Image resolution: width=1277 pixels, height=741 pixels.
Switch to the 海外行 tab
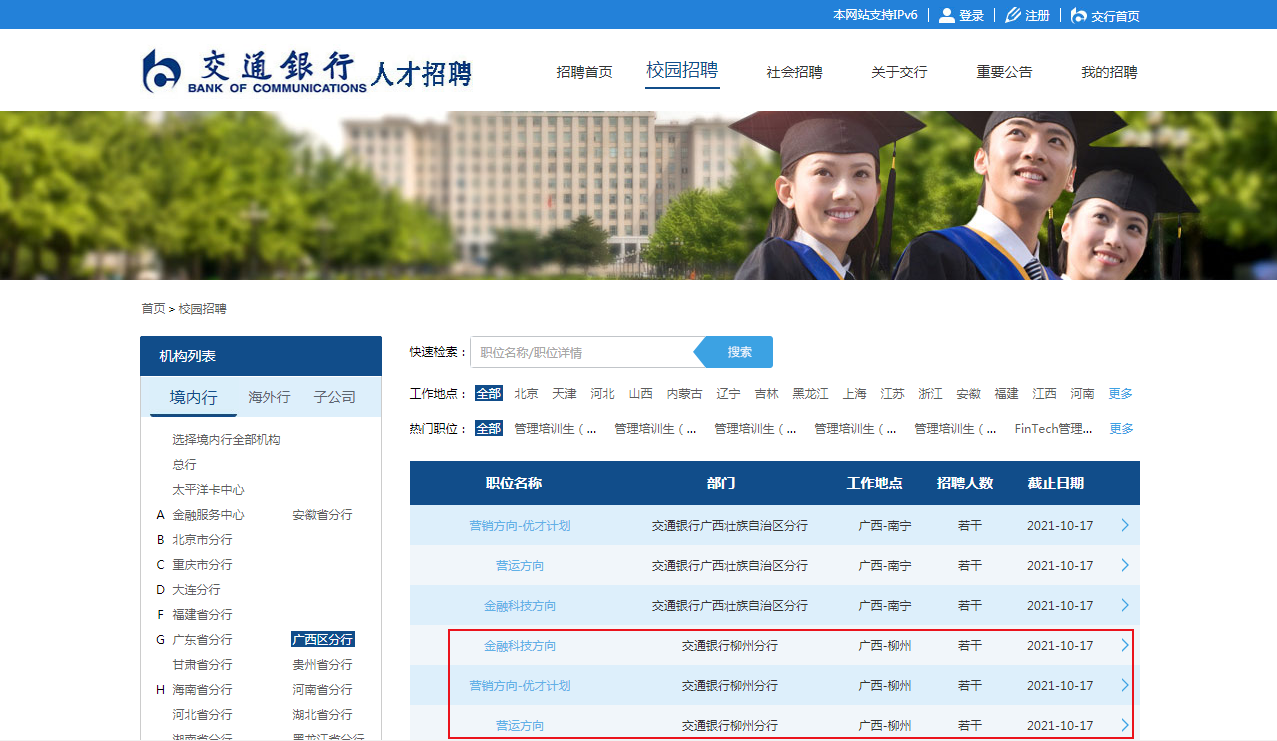click(269, 397)
